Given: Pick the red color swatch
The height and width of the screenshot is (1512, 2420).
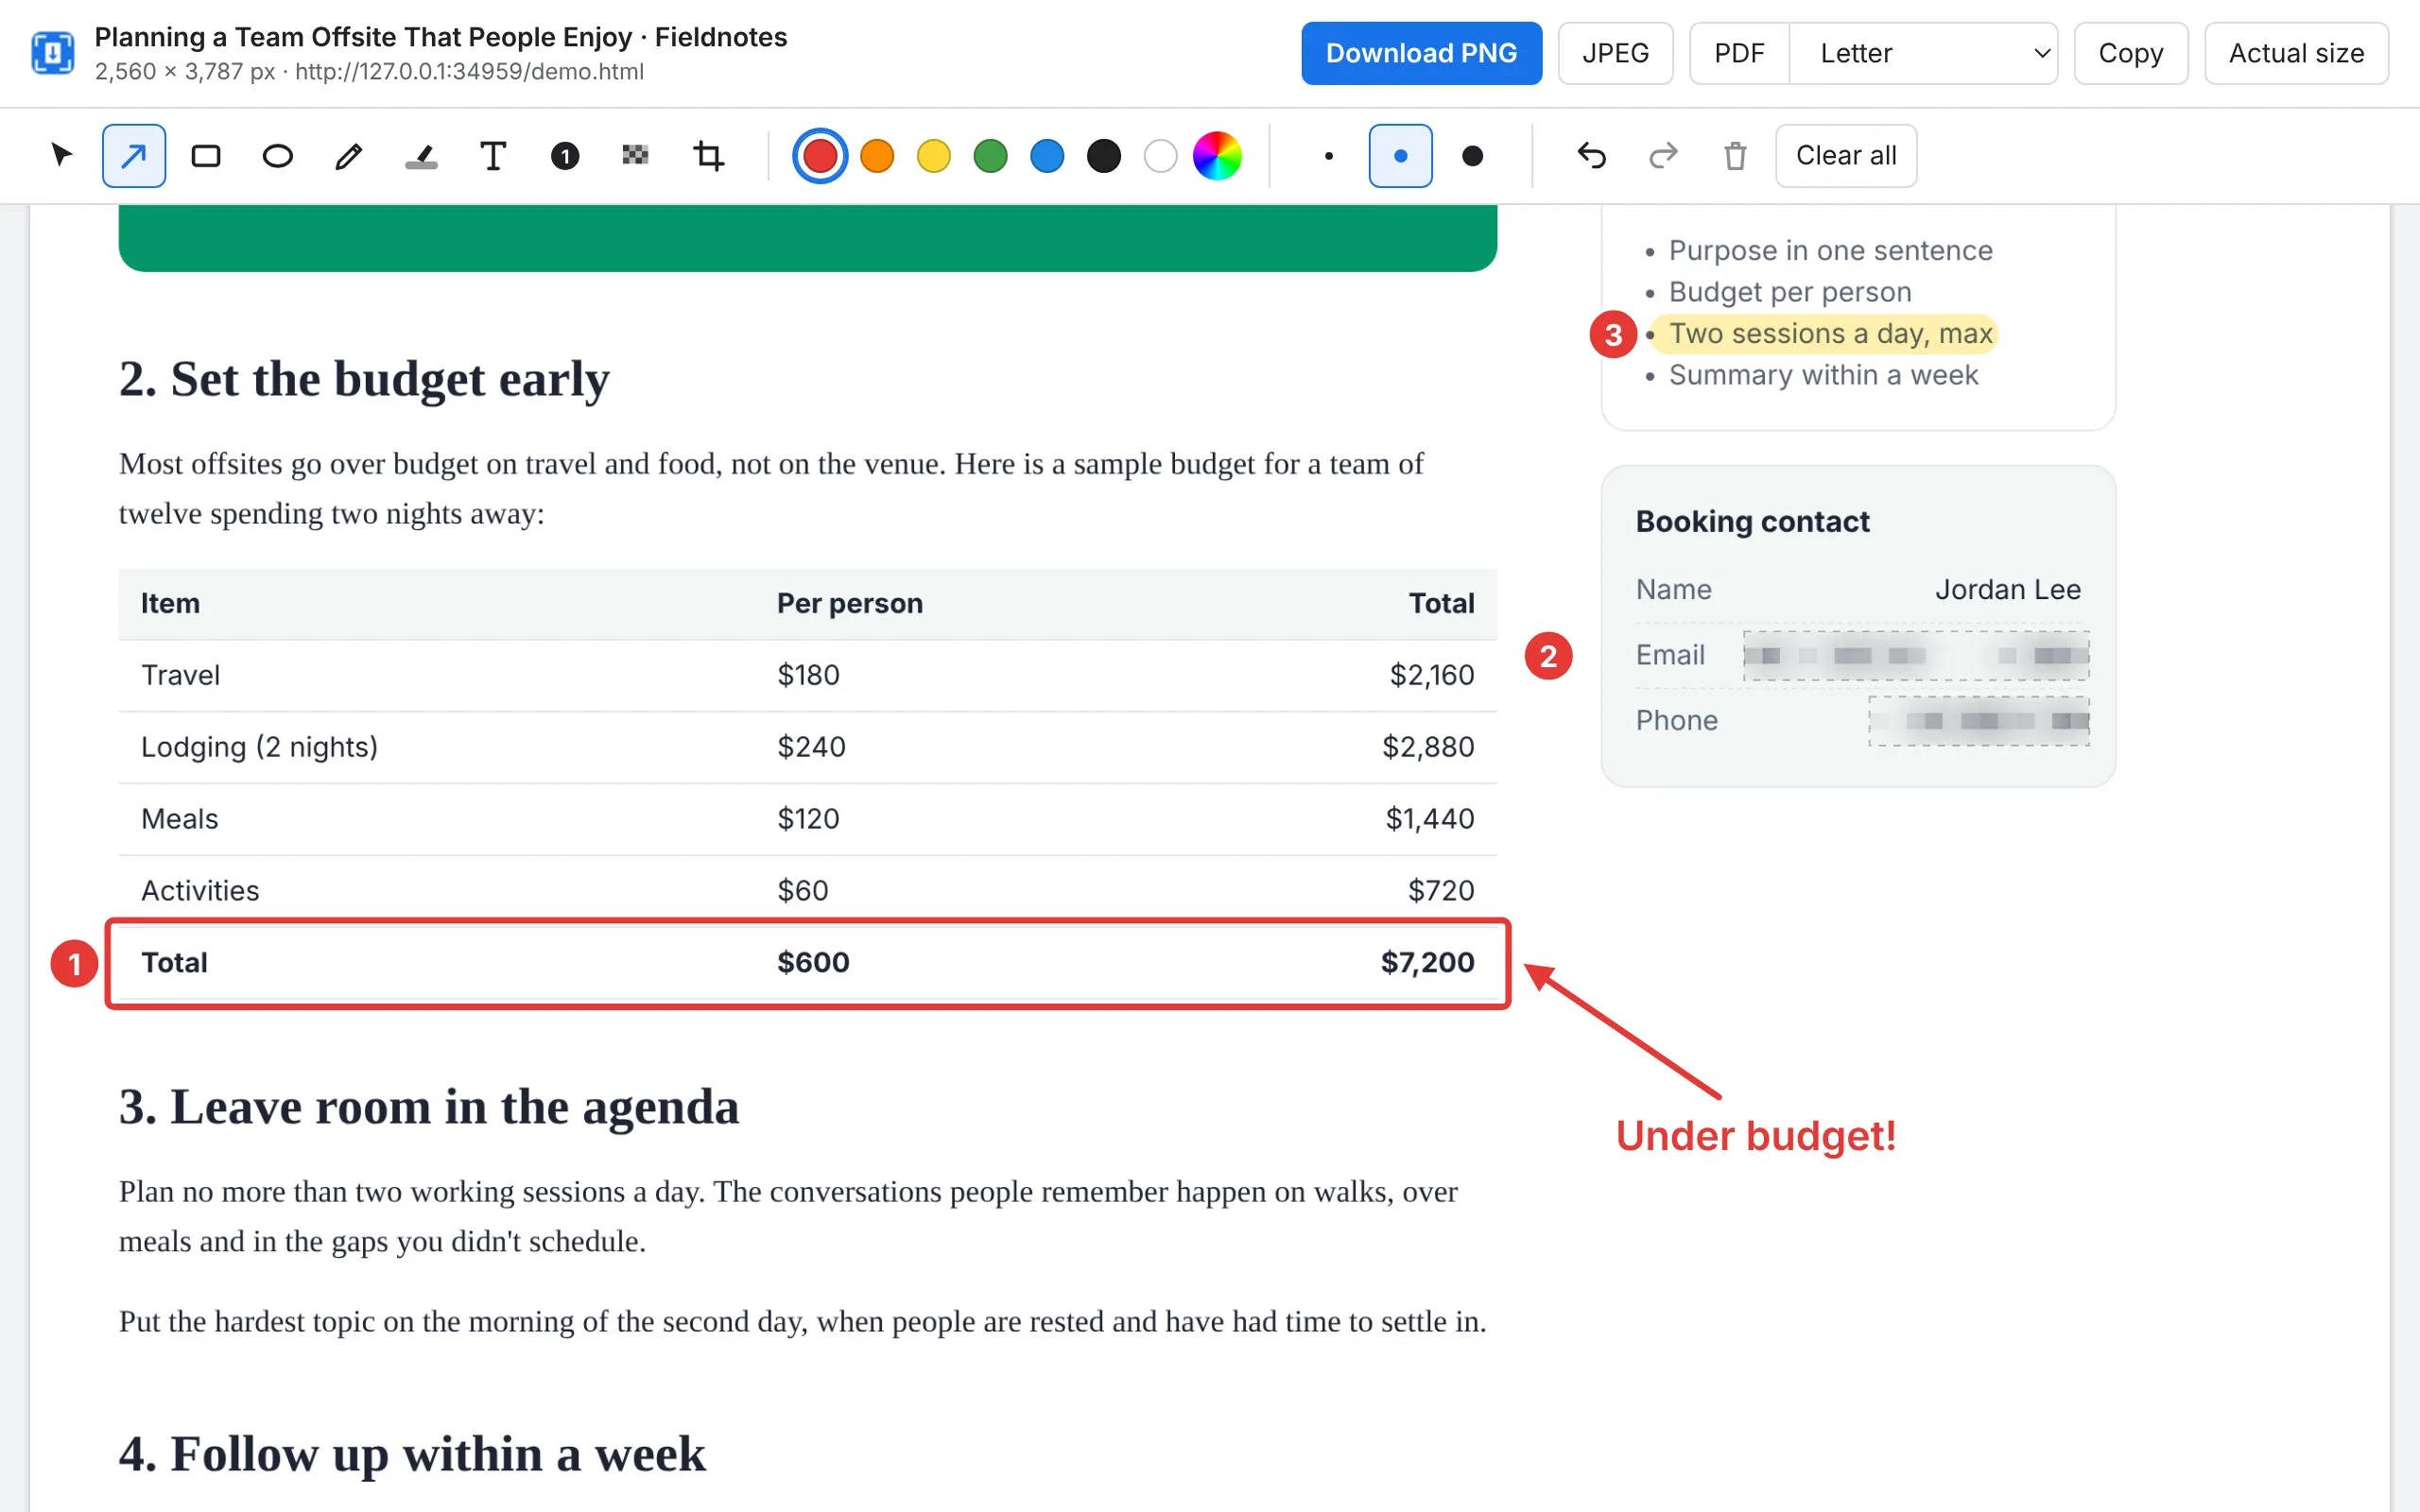Looking at the screenshot, I should point(820,155).
